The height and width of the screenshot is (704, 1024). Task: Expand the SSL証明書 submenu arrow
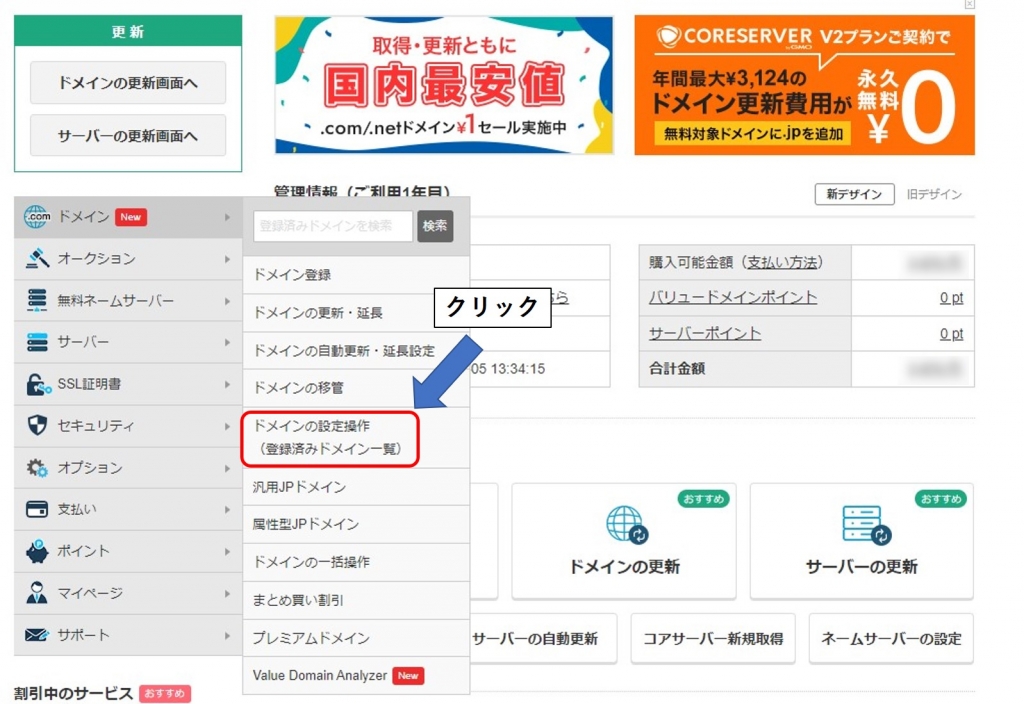[x=227, y=385]
